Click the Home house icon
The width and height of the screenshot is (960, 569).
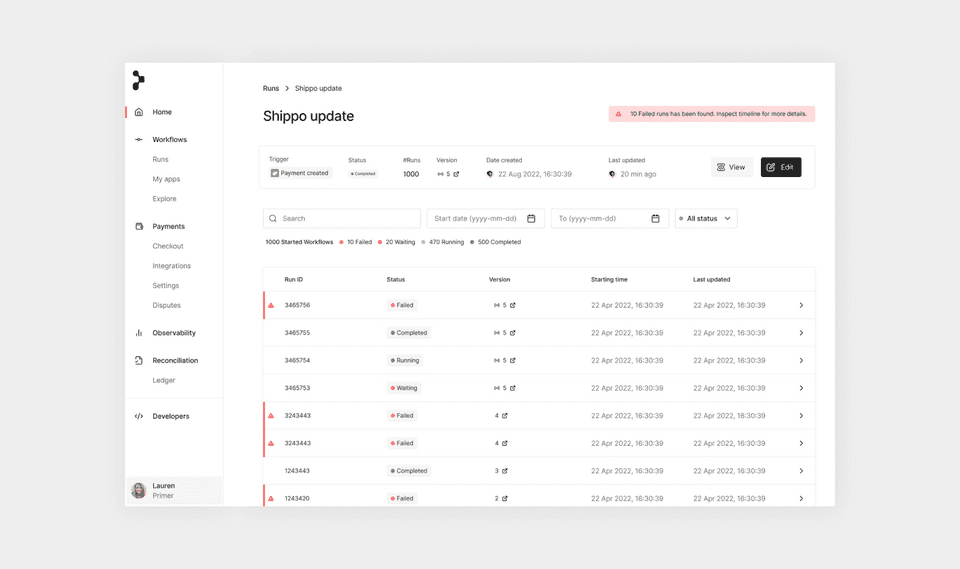[139, 112]
